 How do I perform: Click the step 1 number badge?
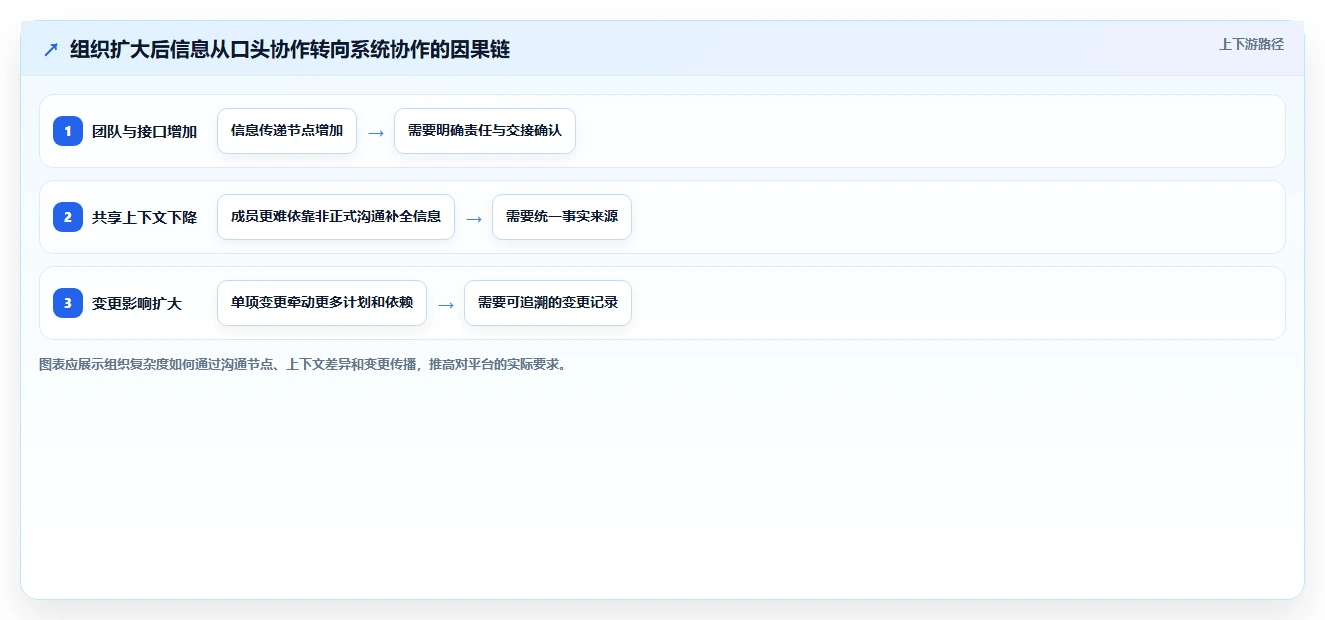coord(68,131)
